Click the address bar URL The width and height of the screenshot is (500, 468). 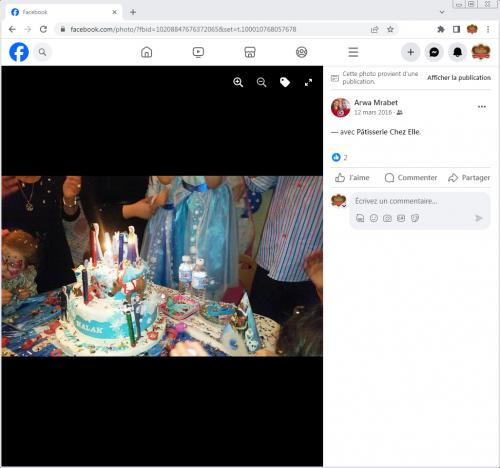[x=183, y=29]
